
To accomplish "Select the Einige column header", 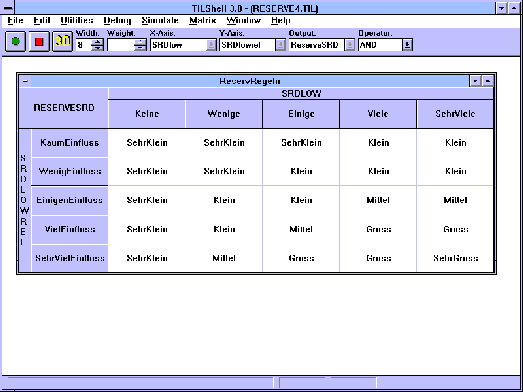I will [x=301, y=114].
